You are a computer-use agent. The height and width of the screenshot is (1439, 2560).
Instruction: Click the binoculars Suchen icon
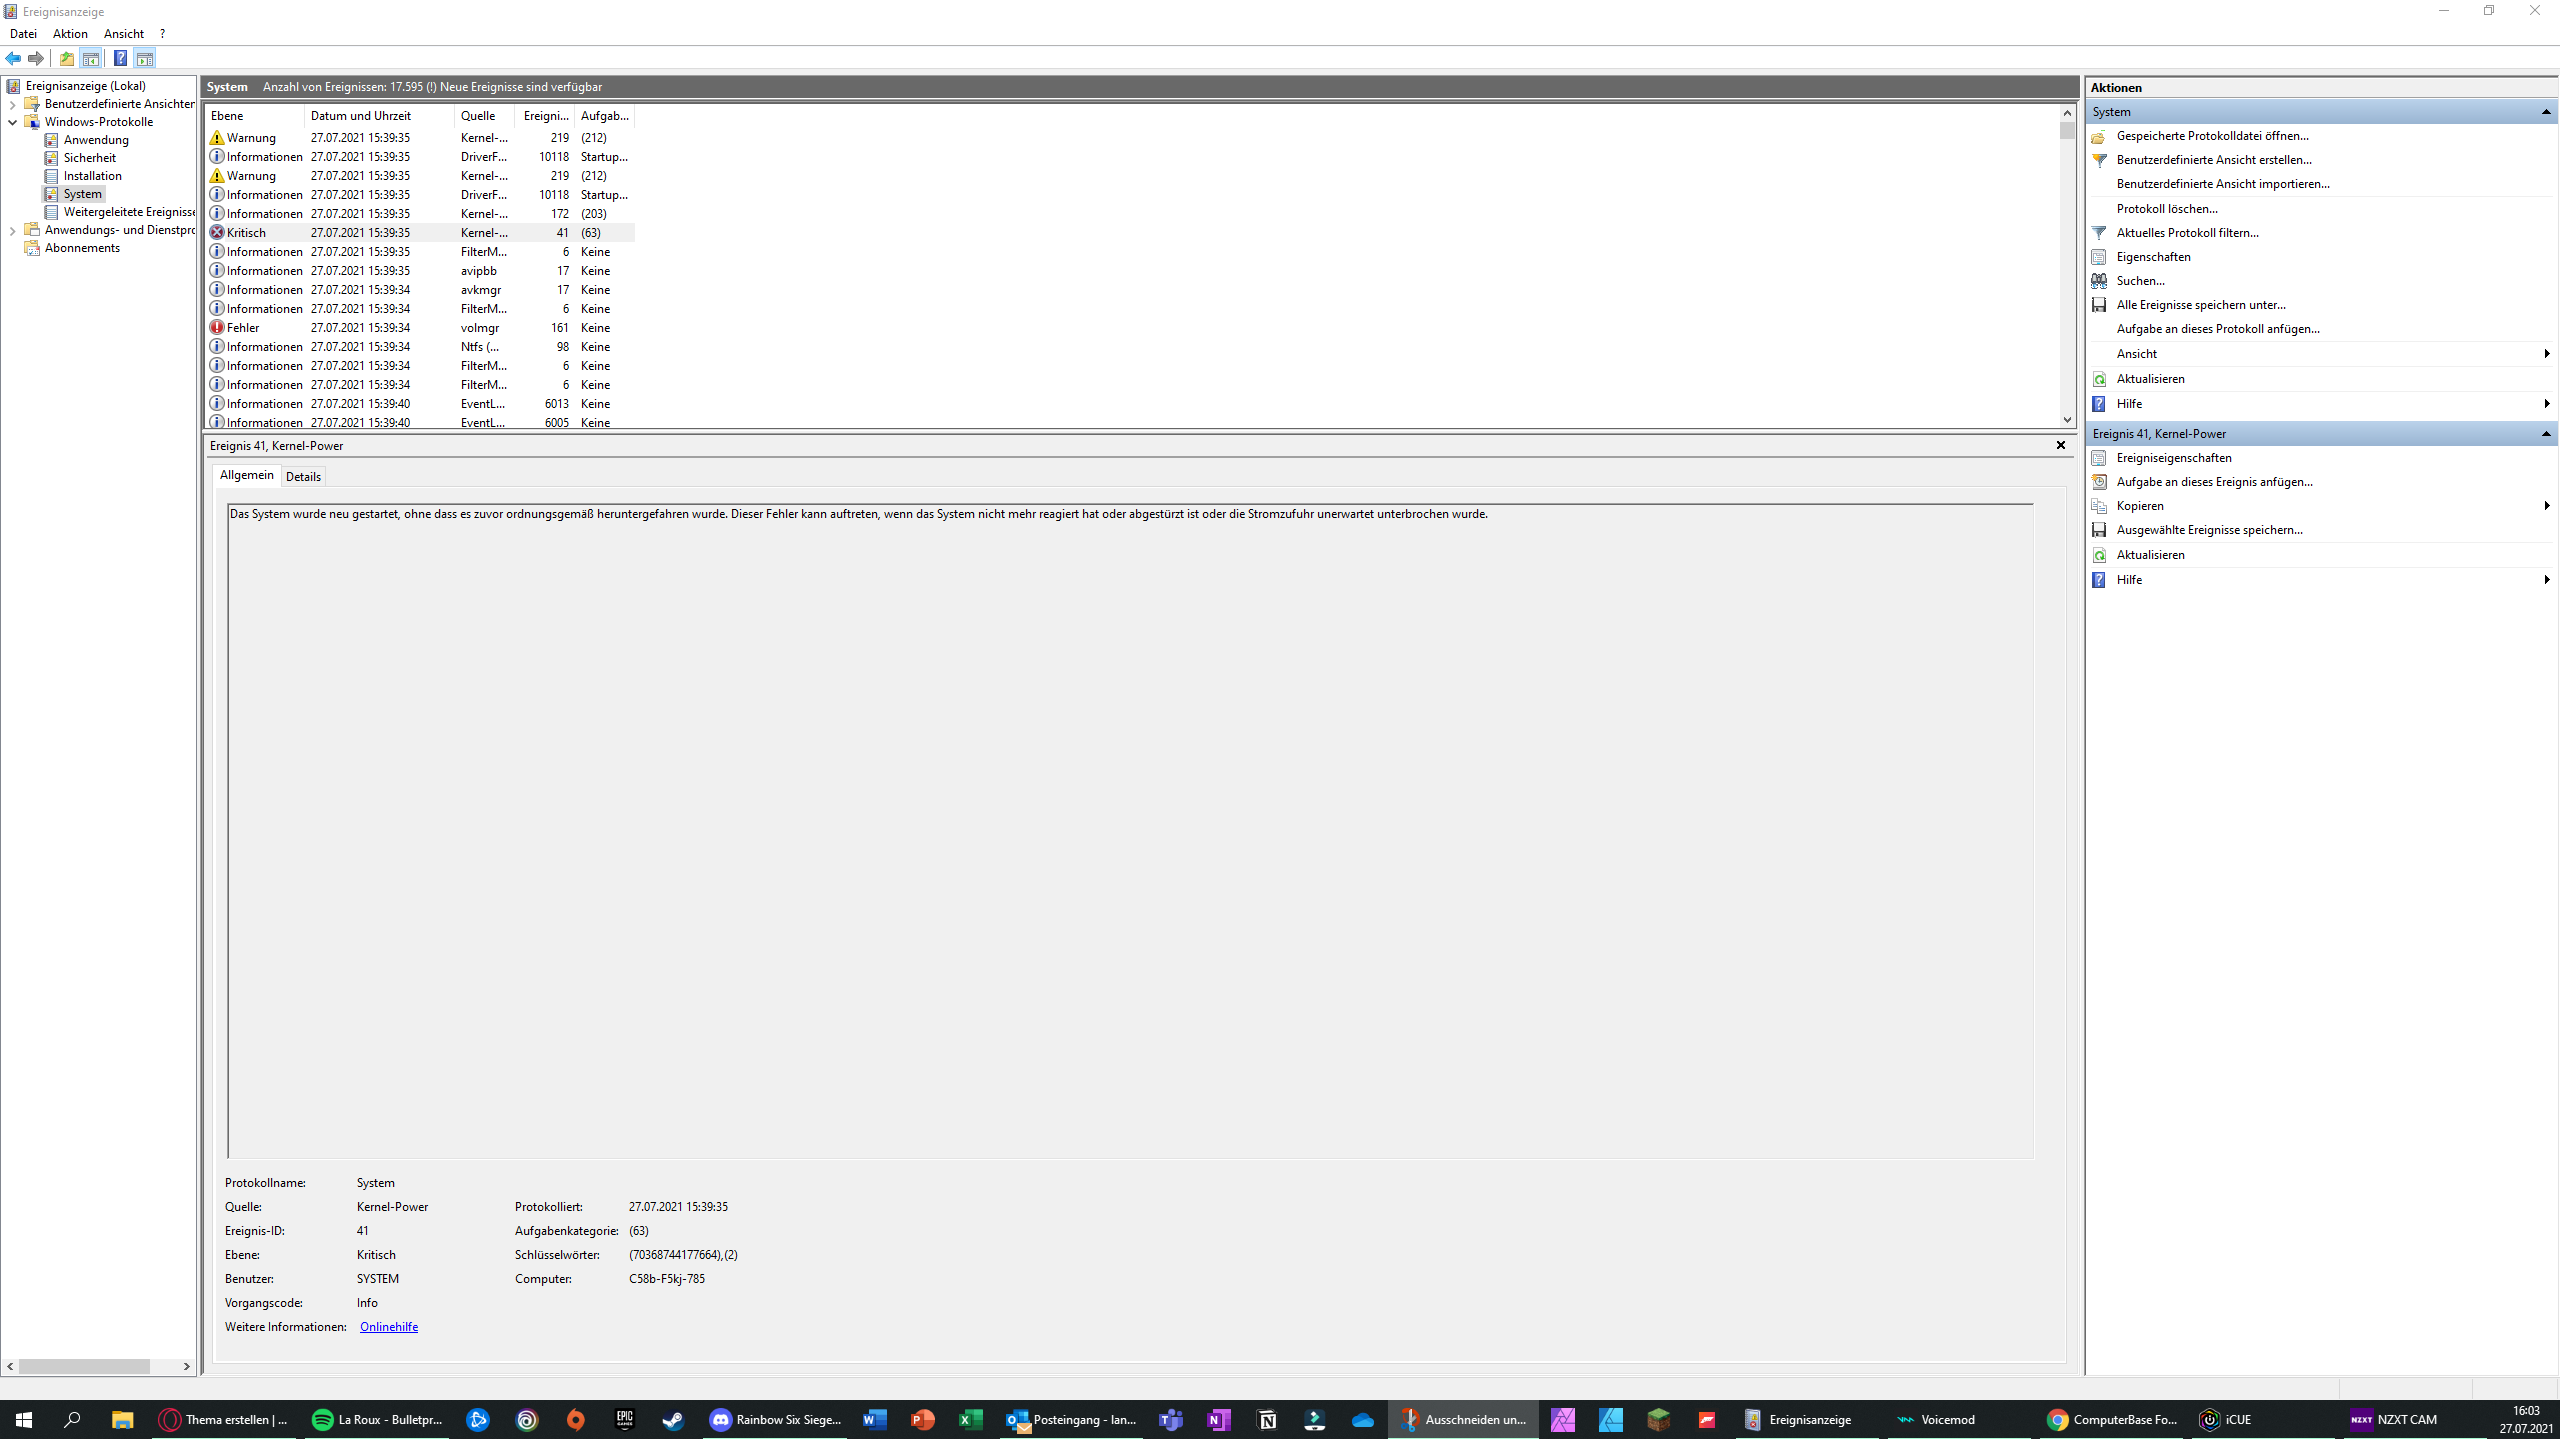click(2099, 281)
